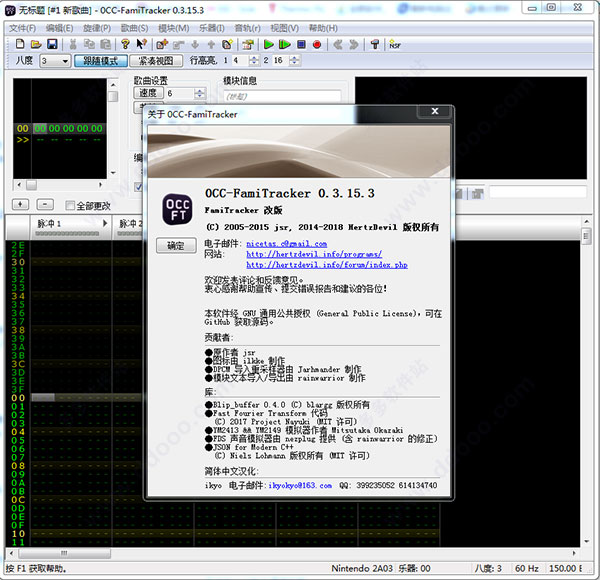Click pattern row number 30

(x=18, y=262)
